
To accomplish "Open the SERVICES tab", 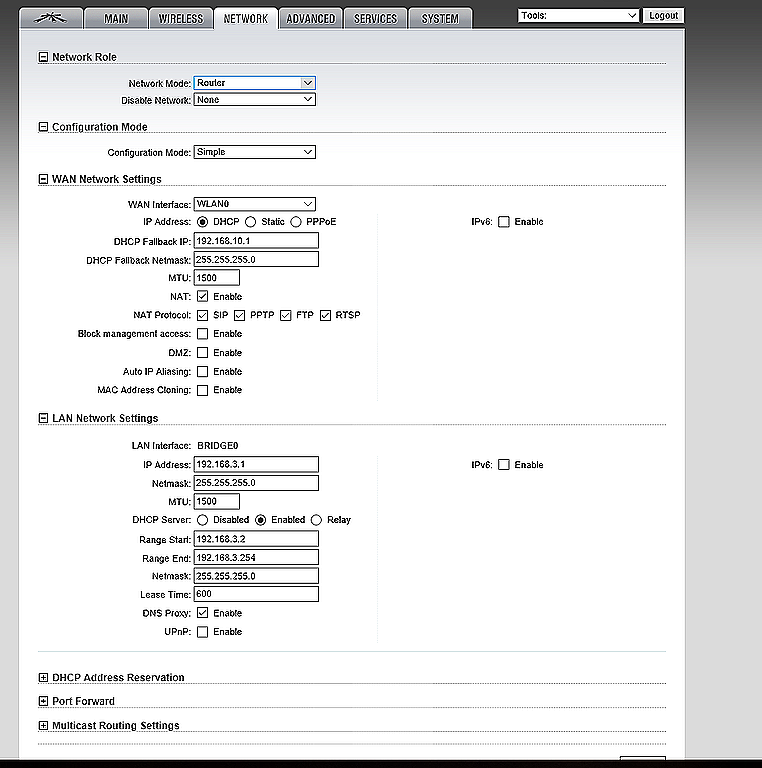I will (375, 18).
